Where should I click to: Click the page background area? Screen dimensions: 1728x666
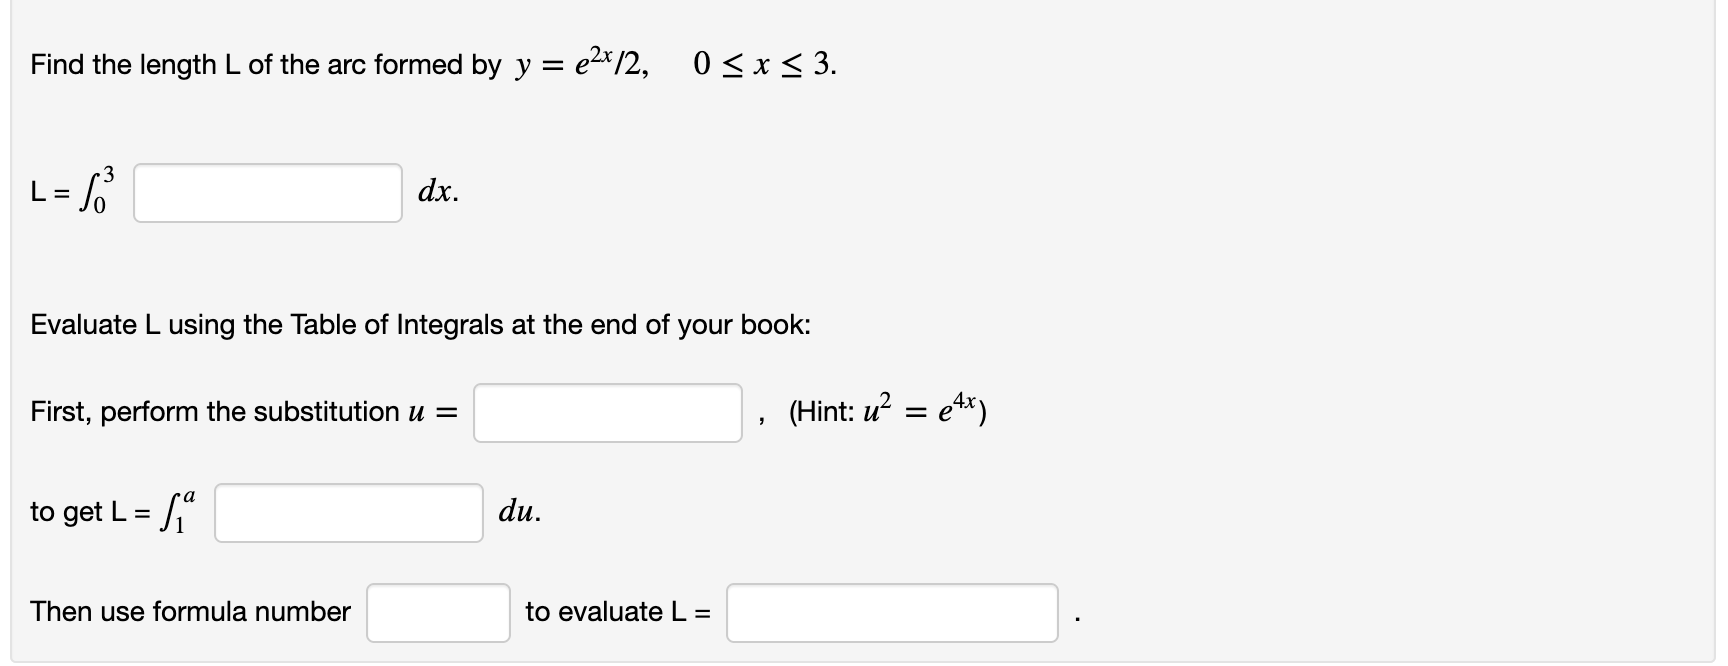click(x=1400, y=250)
